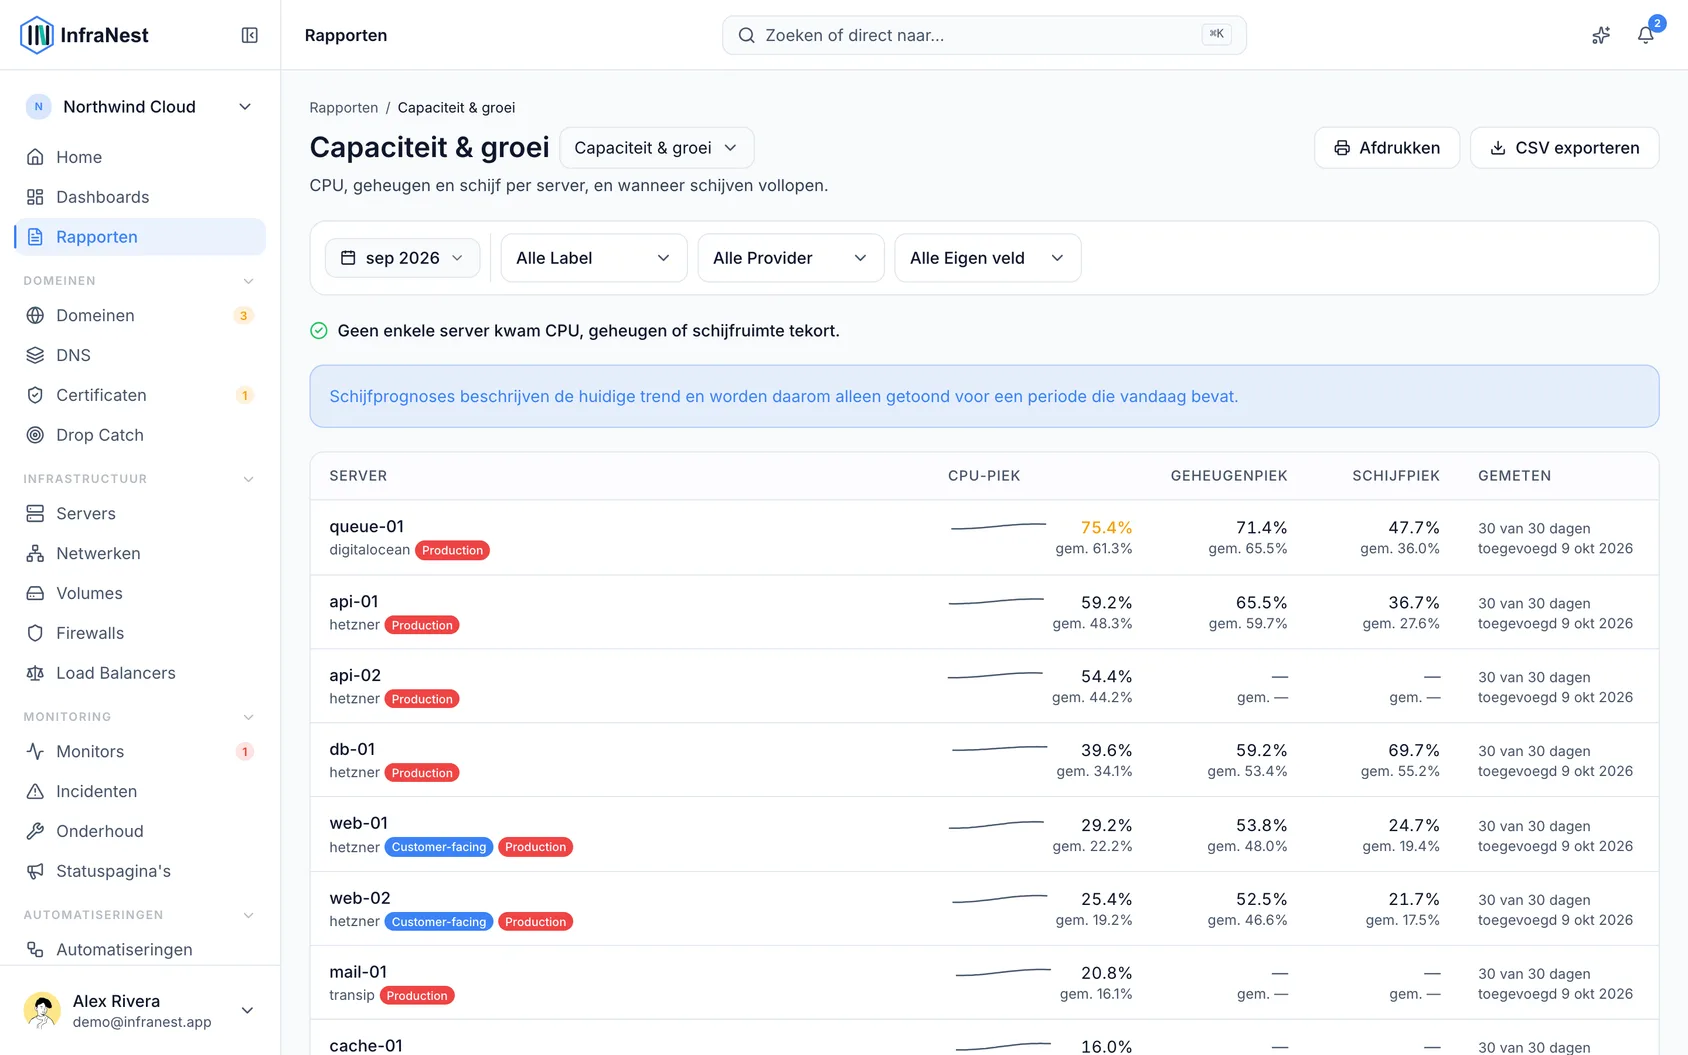Click the InfraNest logo icon
The image size is (1688, 1055).
37,35
